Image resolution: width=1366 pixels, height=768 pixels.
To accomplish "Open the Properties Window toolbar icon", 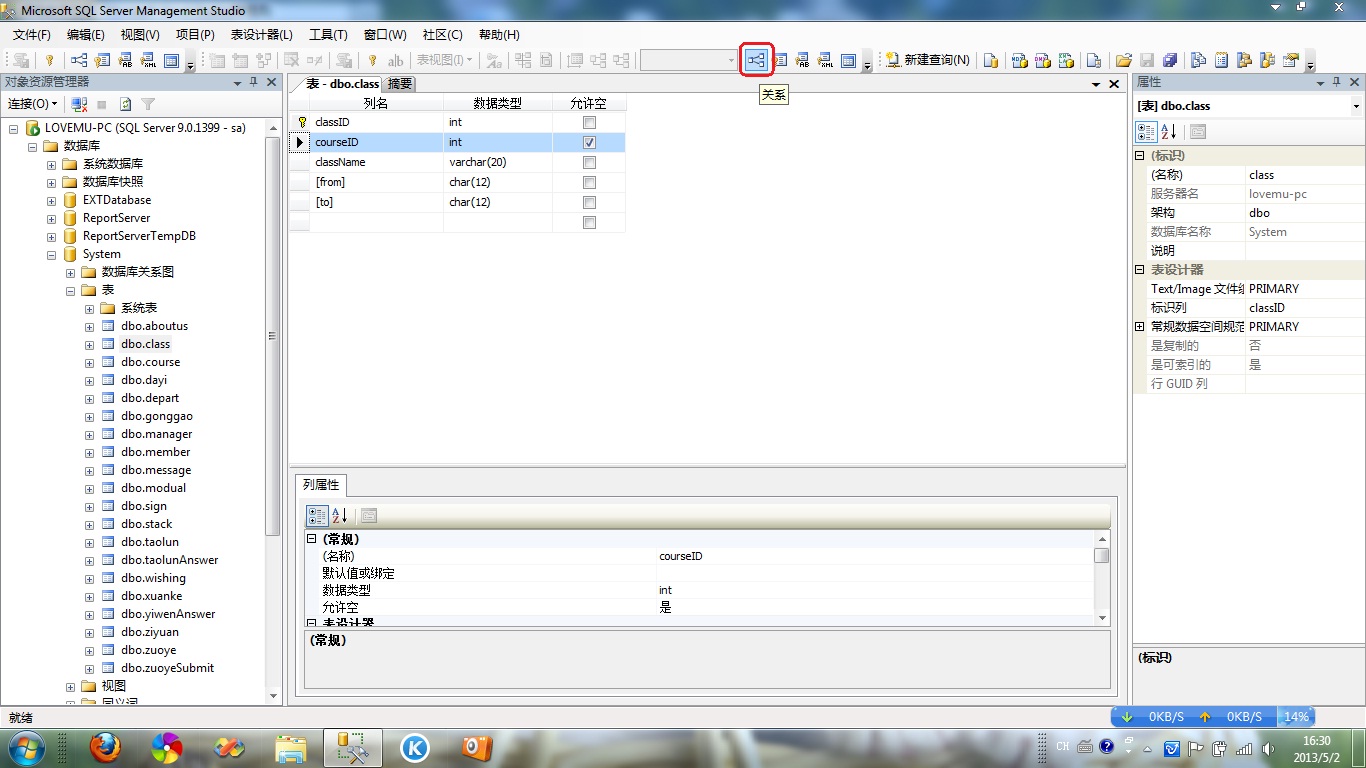I will tap(1291, 60).
